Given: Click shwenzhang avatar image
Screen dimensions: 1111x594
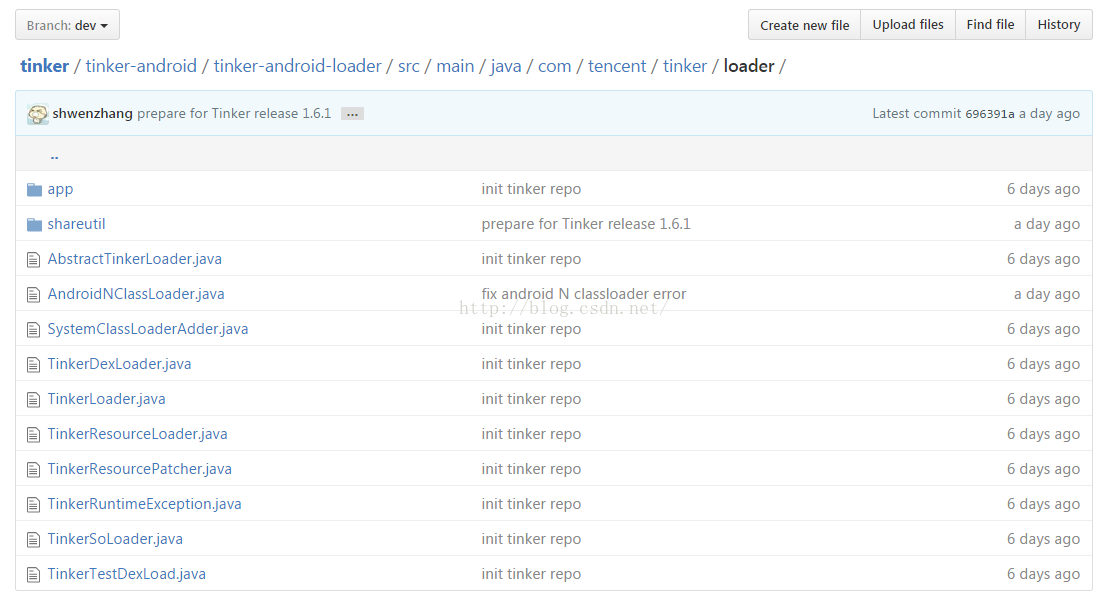Looking at the screenshot, I should click(38, 113).
